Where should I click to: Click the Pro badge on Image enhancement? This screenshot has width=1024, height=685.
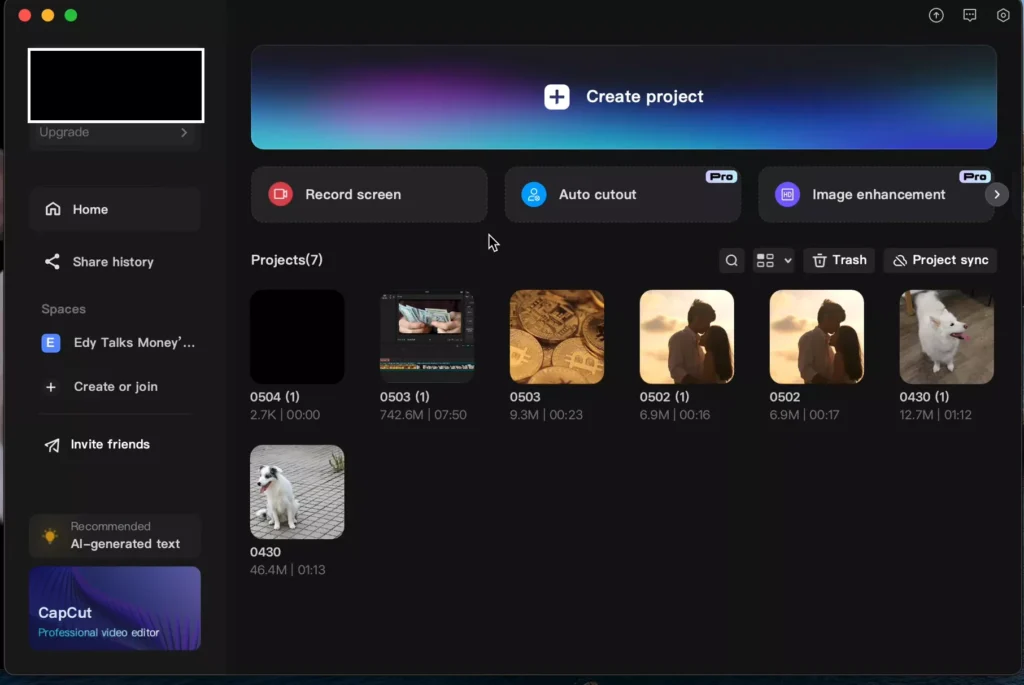click(x=974, y=177)
